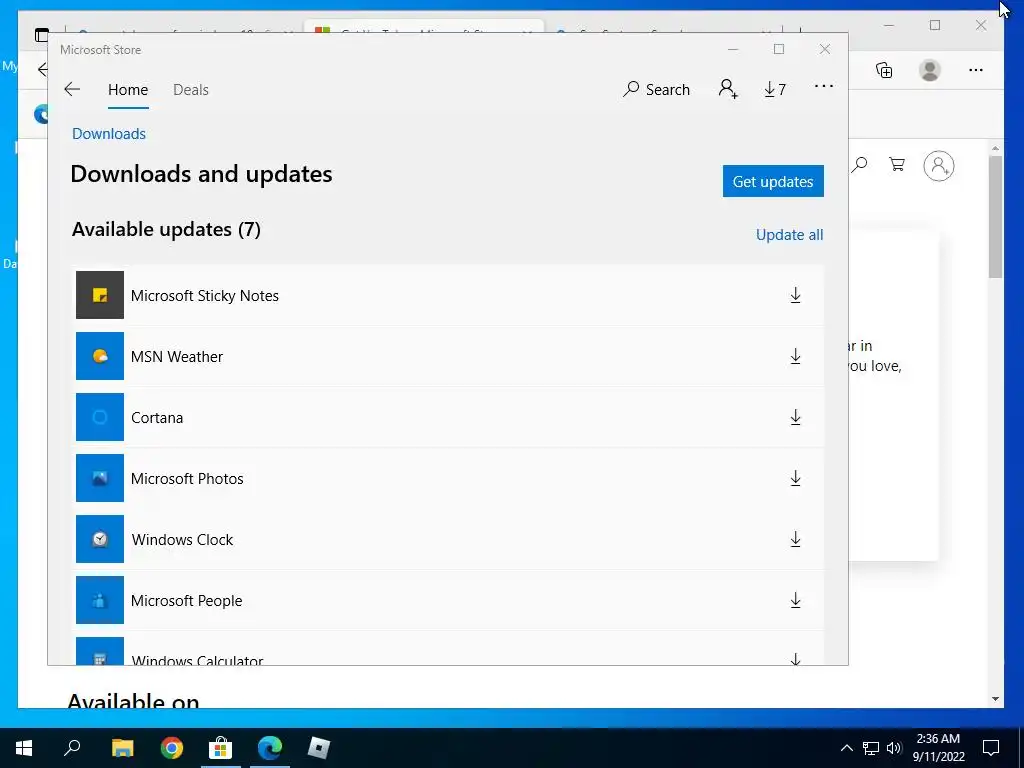Select the MSN Weather name
The height and width of the screenshot is (768, 1024).
177,357
